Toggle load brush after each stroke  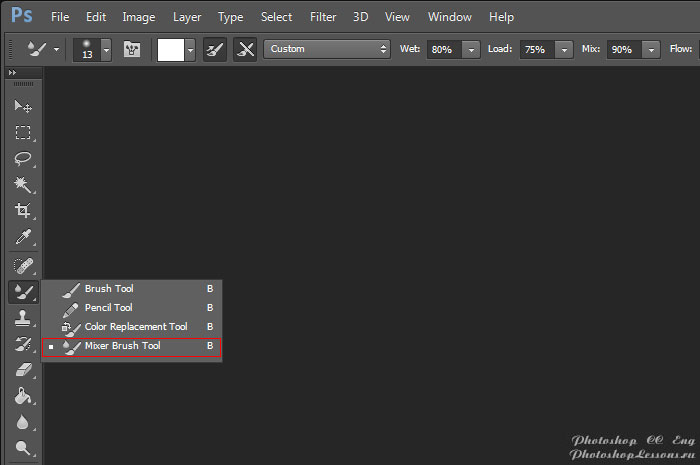(215, 49)
